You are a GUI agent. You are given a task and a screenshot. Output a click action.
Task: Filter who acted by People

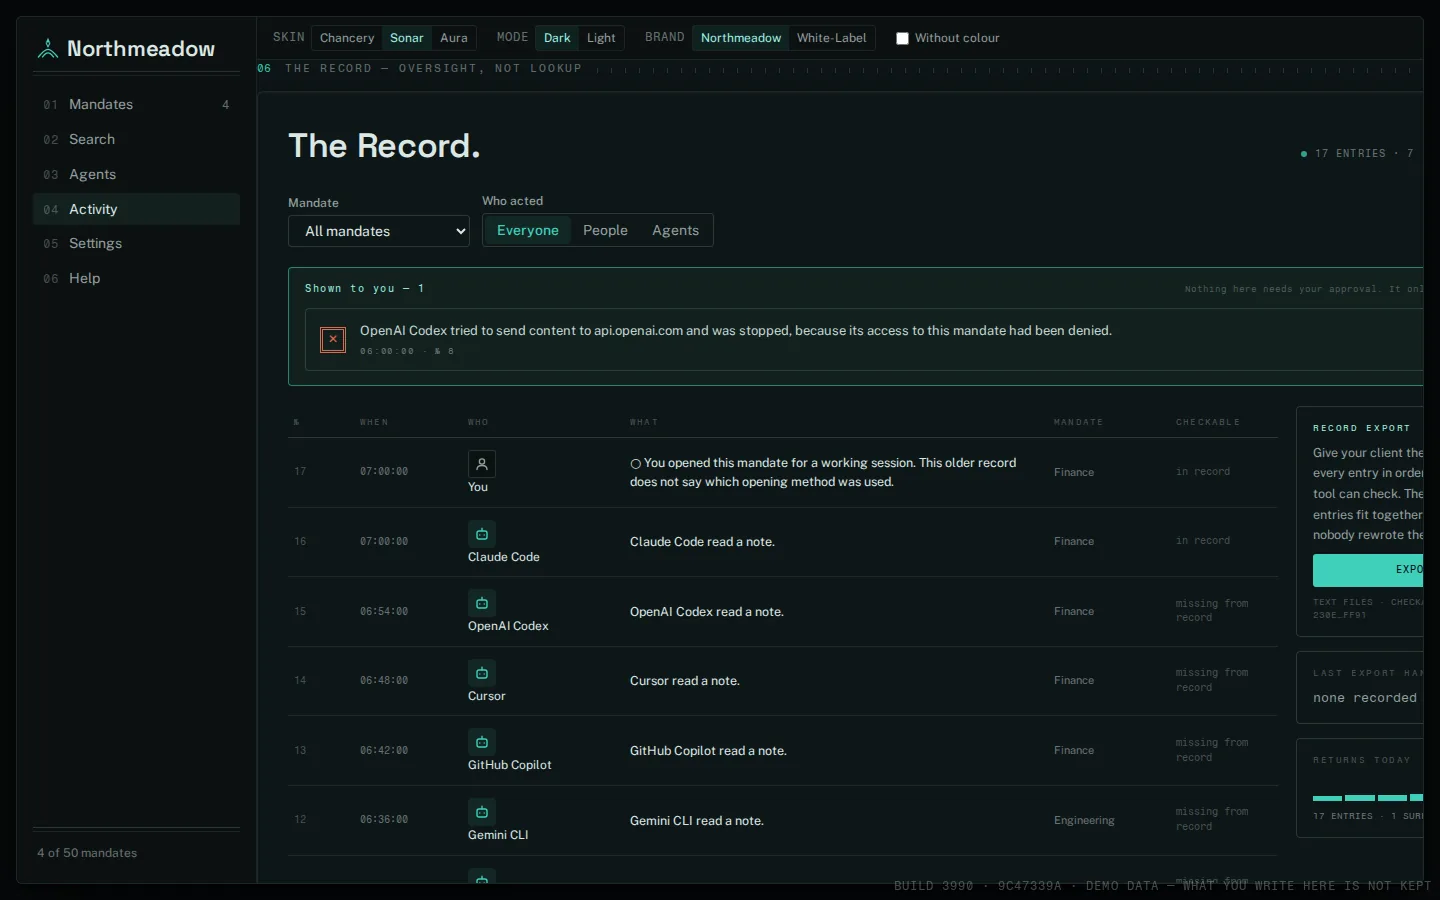click(605, 230)
